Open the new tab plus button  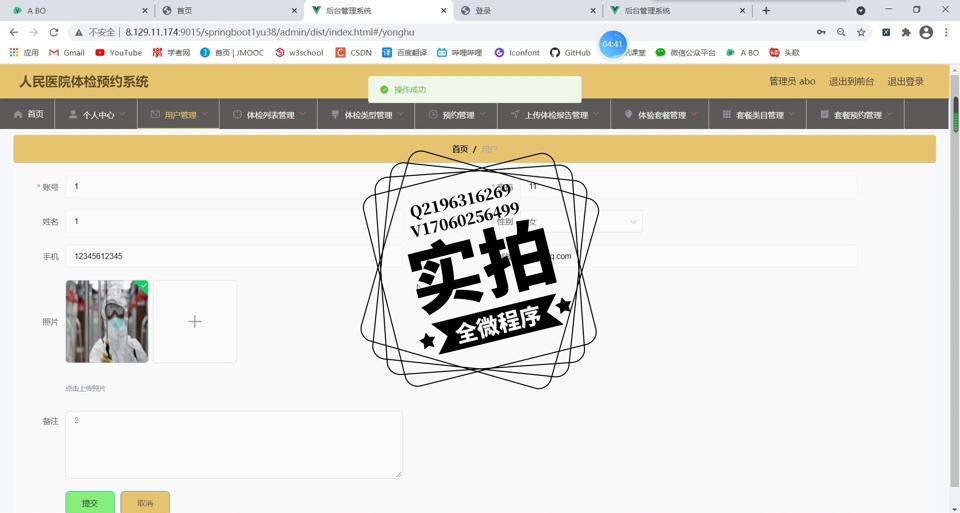tap(766, 10)
